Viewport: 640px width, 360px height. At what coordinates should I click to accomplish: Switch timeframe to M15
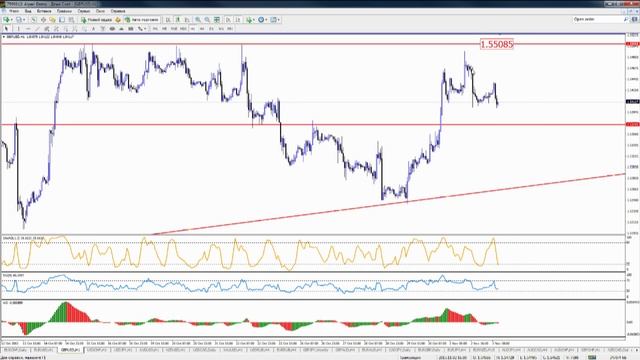[x=174, y=29]
